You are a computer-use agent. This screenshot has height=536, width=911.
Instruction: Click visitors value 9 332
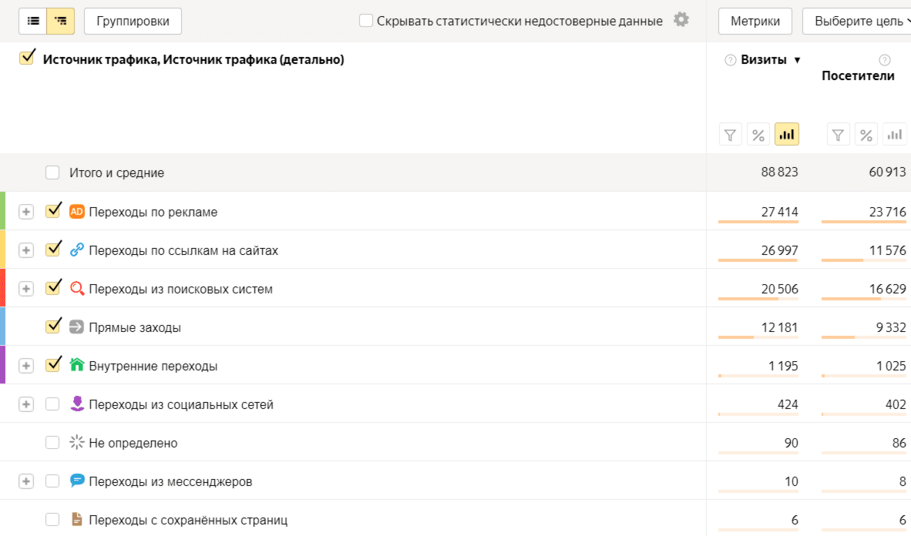pyautogui.click(x=891, y=327)
